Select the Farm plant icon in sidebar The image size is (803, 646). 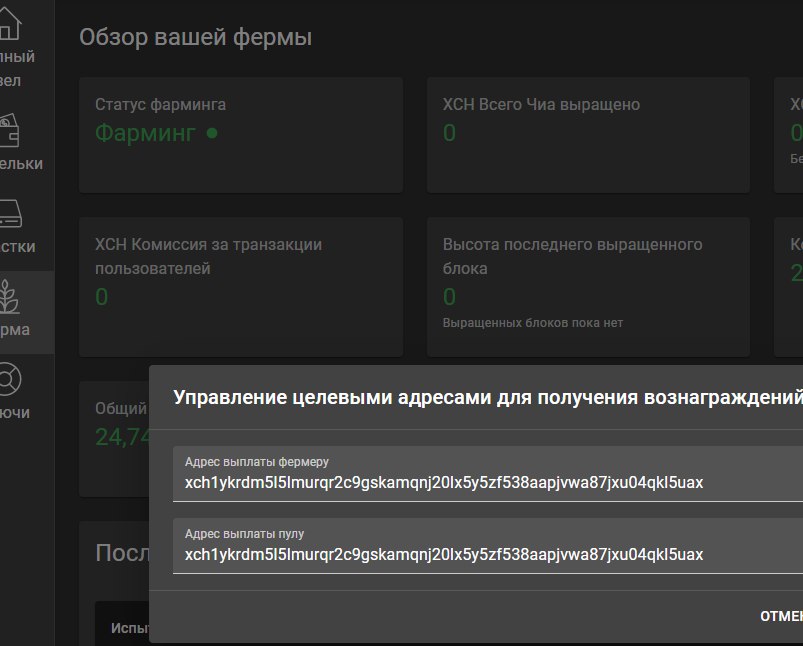(9, 297)
